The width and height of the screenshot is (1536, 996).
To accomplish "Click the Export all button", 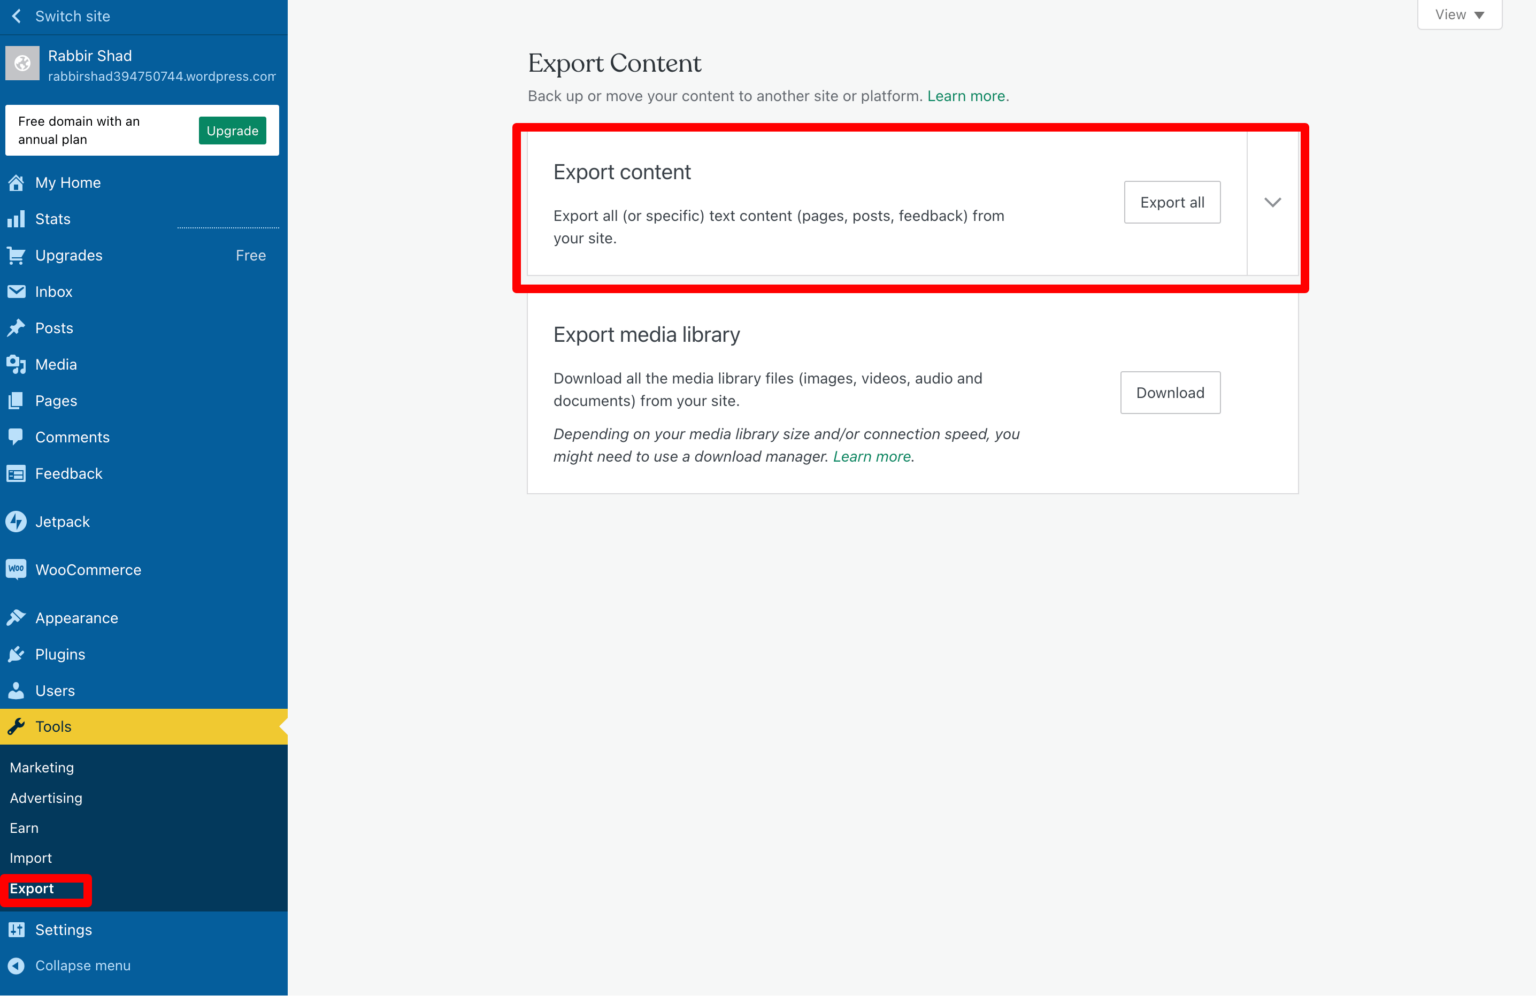I will pos(1172,202).
